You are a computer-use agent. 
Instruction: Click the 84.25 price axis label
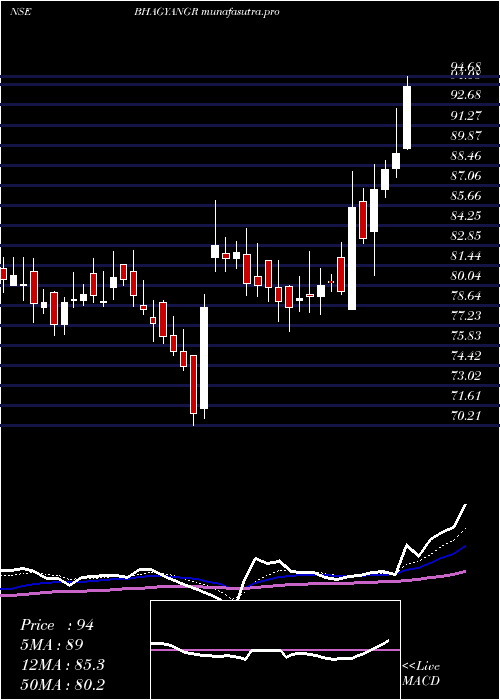466,216
